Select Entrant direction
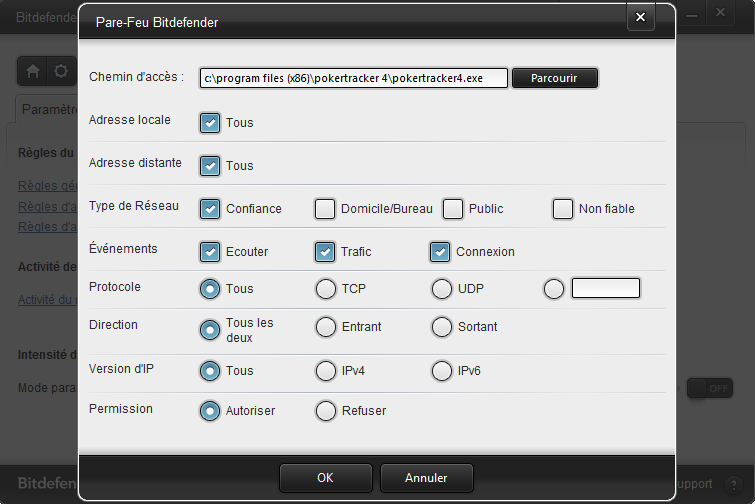Screen dimensions: 755x504 326,327
